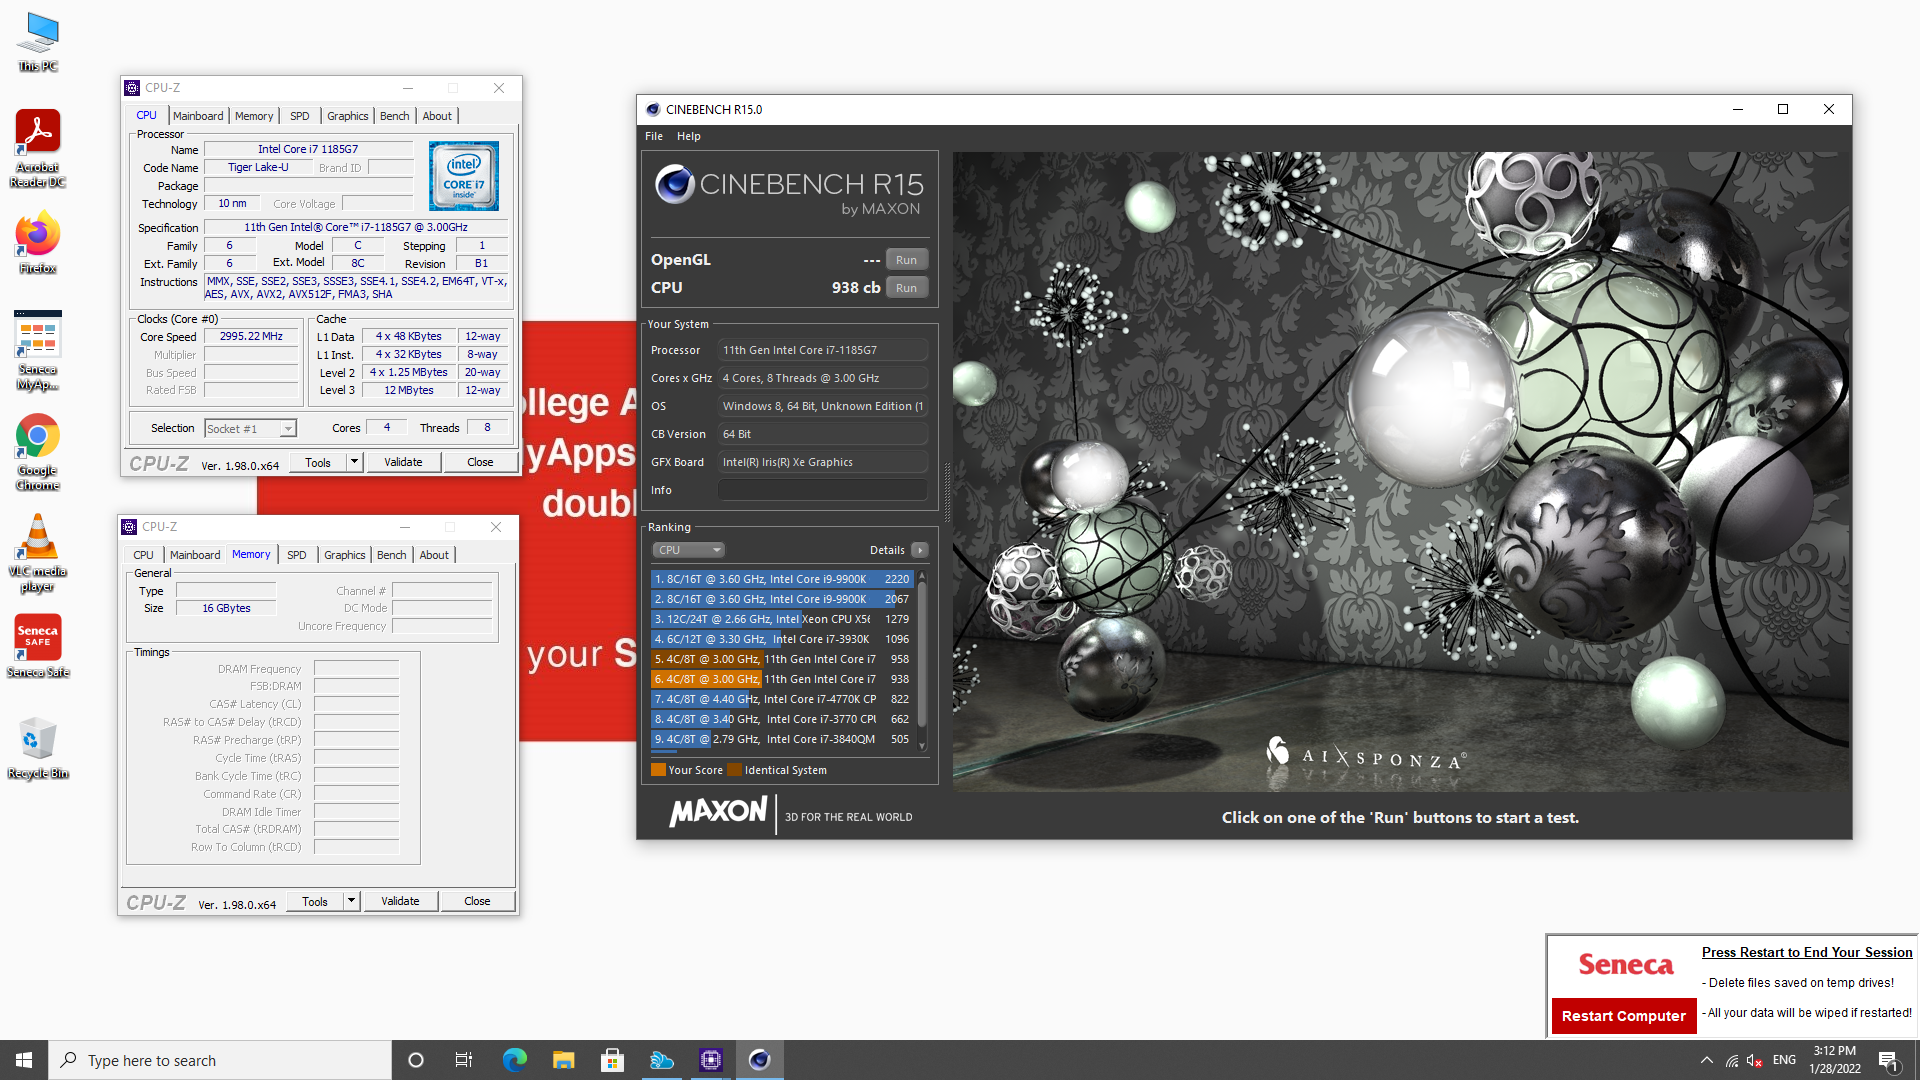Open Cortana circle icon on taskbar

coord(416,1060)
